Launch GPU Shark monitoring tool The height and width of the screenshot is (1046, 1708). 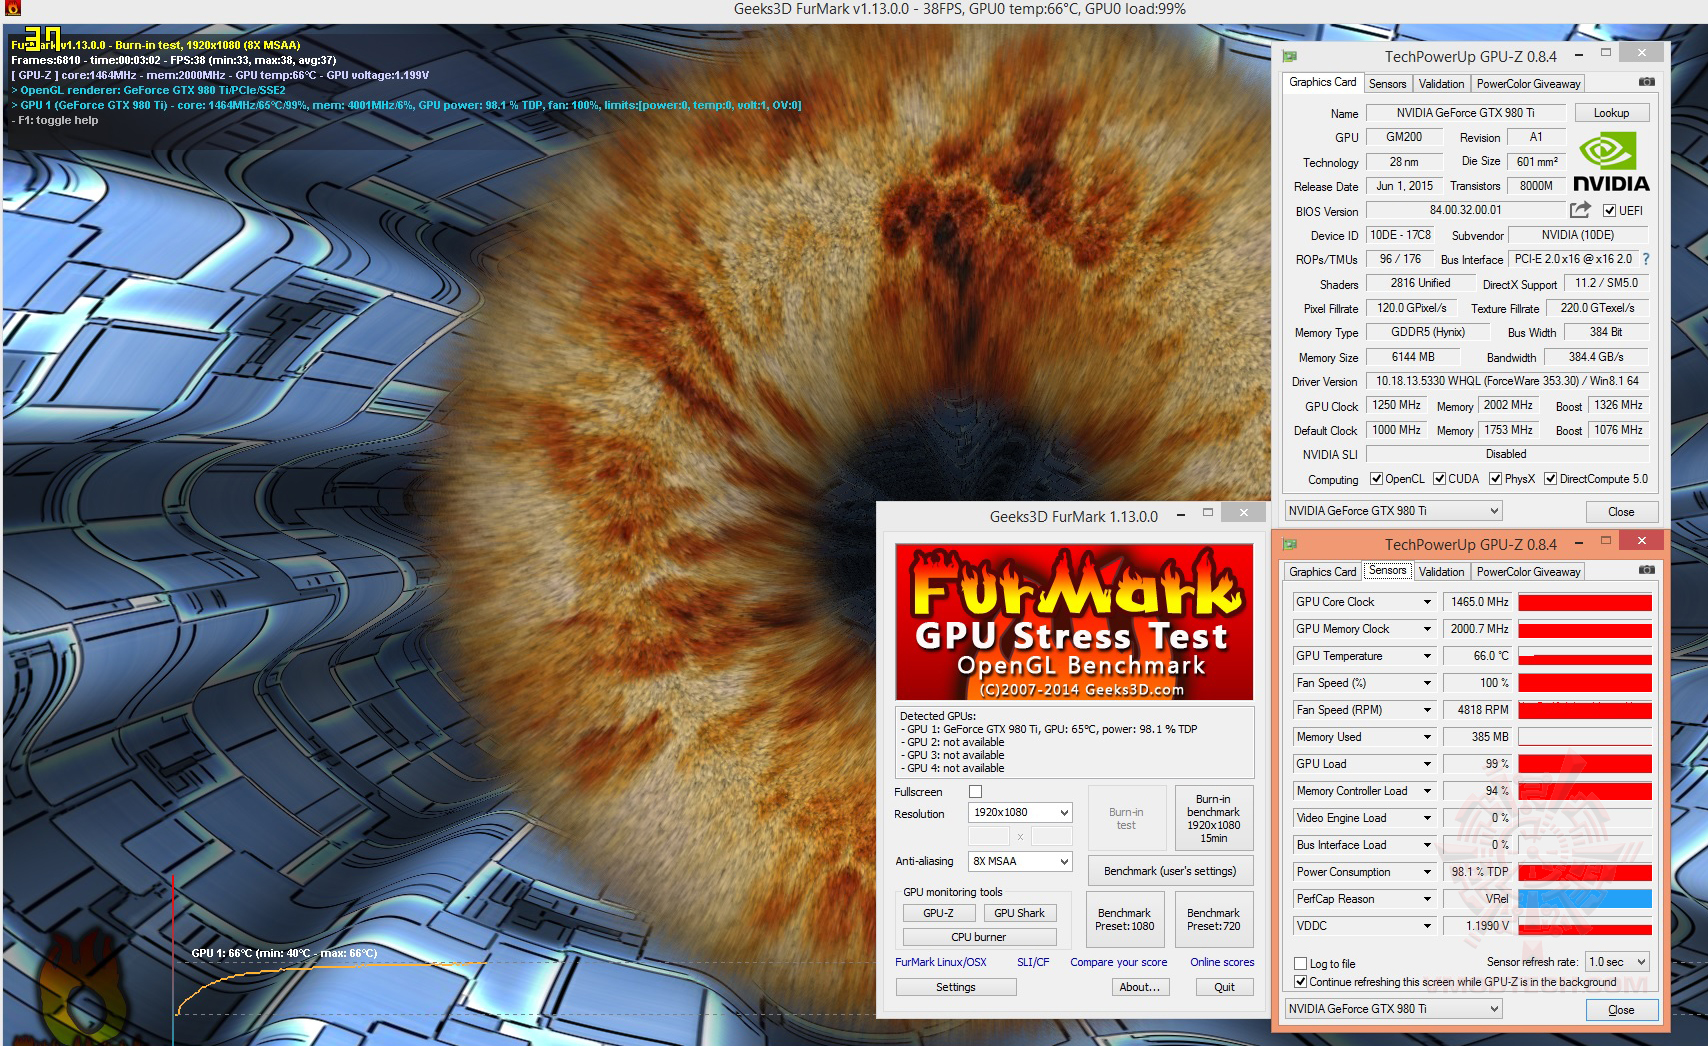(x=1019, y=913)
